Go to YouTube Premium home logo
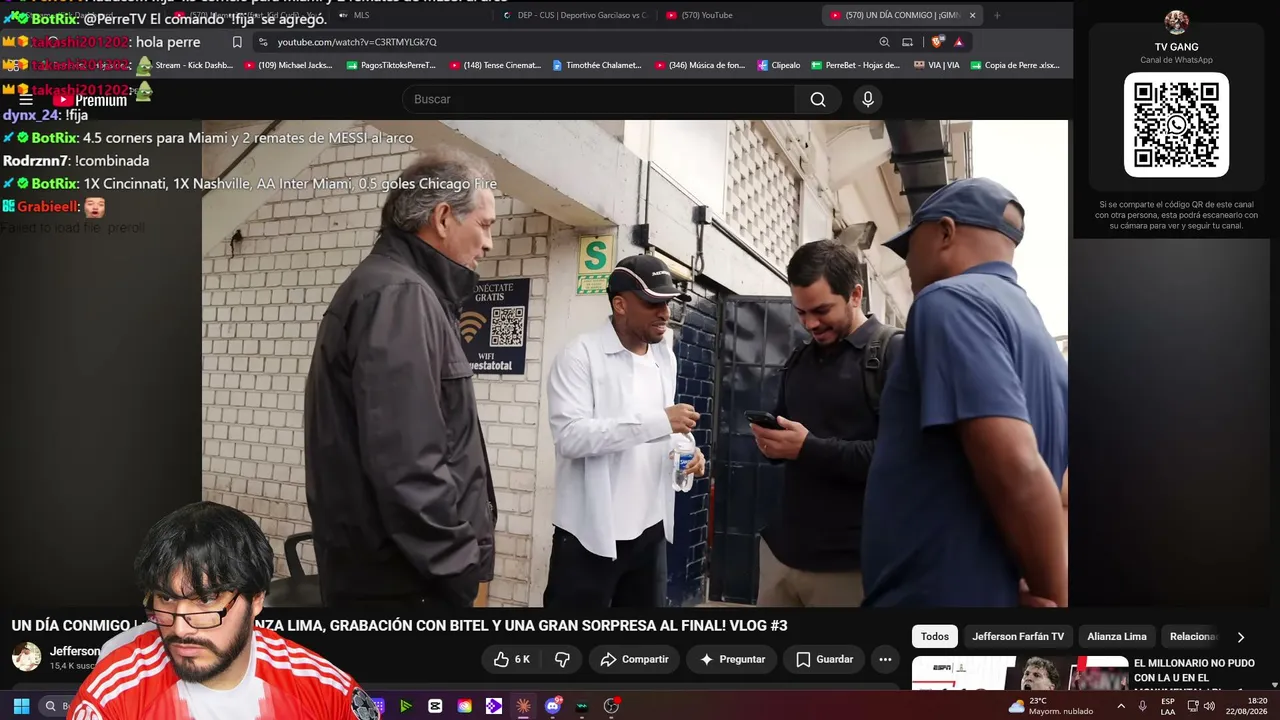The width and height of the screenshot is (1280, 720). tap(90, 100)
